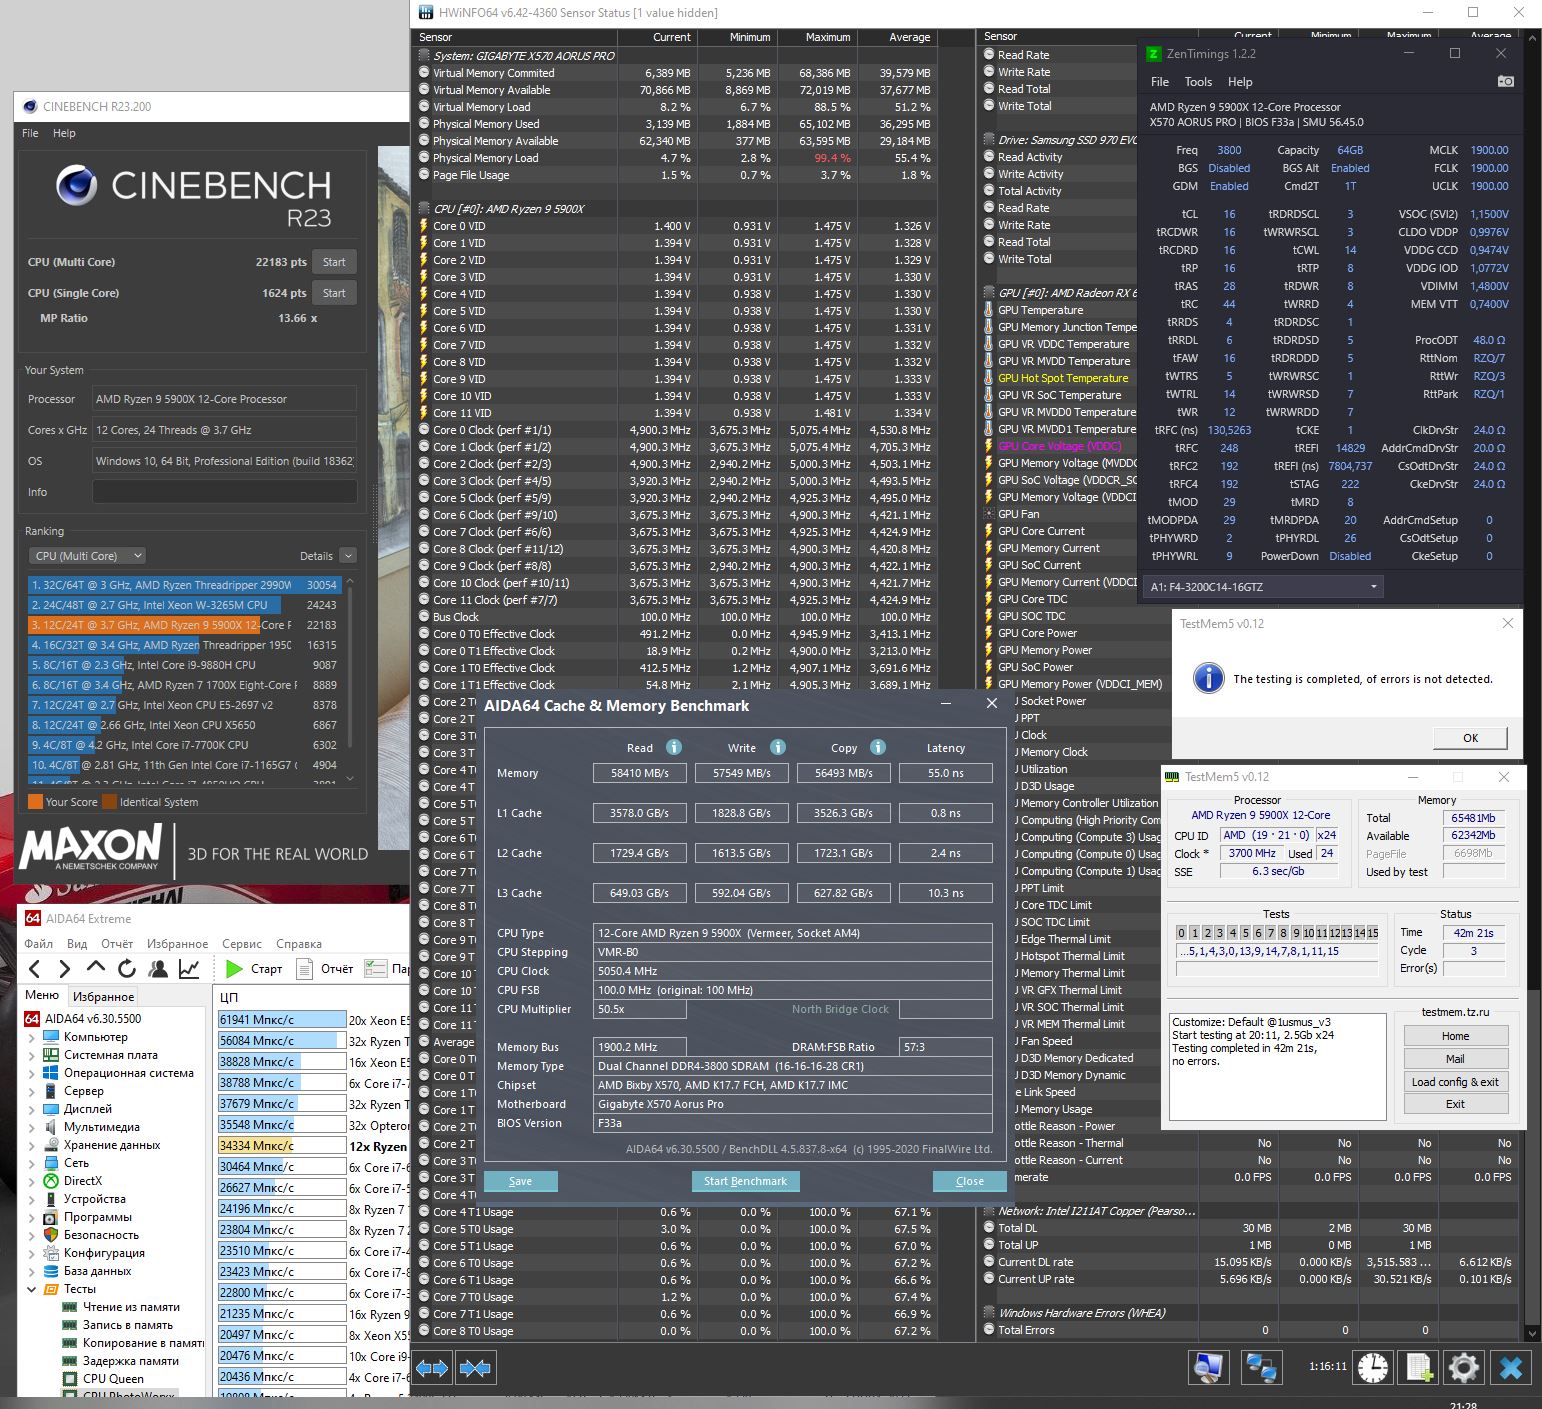Viewport: 1542px width, 1409px height.
Task: Expand Компьютер node in AIDA64 tree
Action: (x=31, y=1037)
